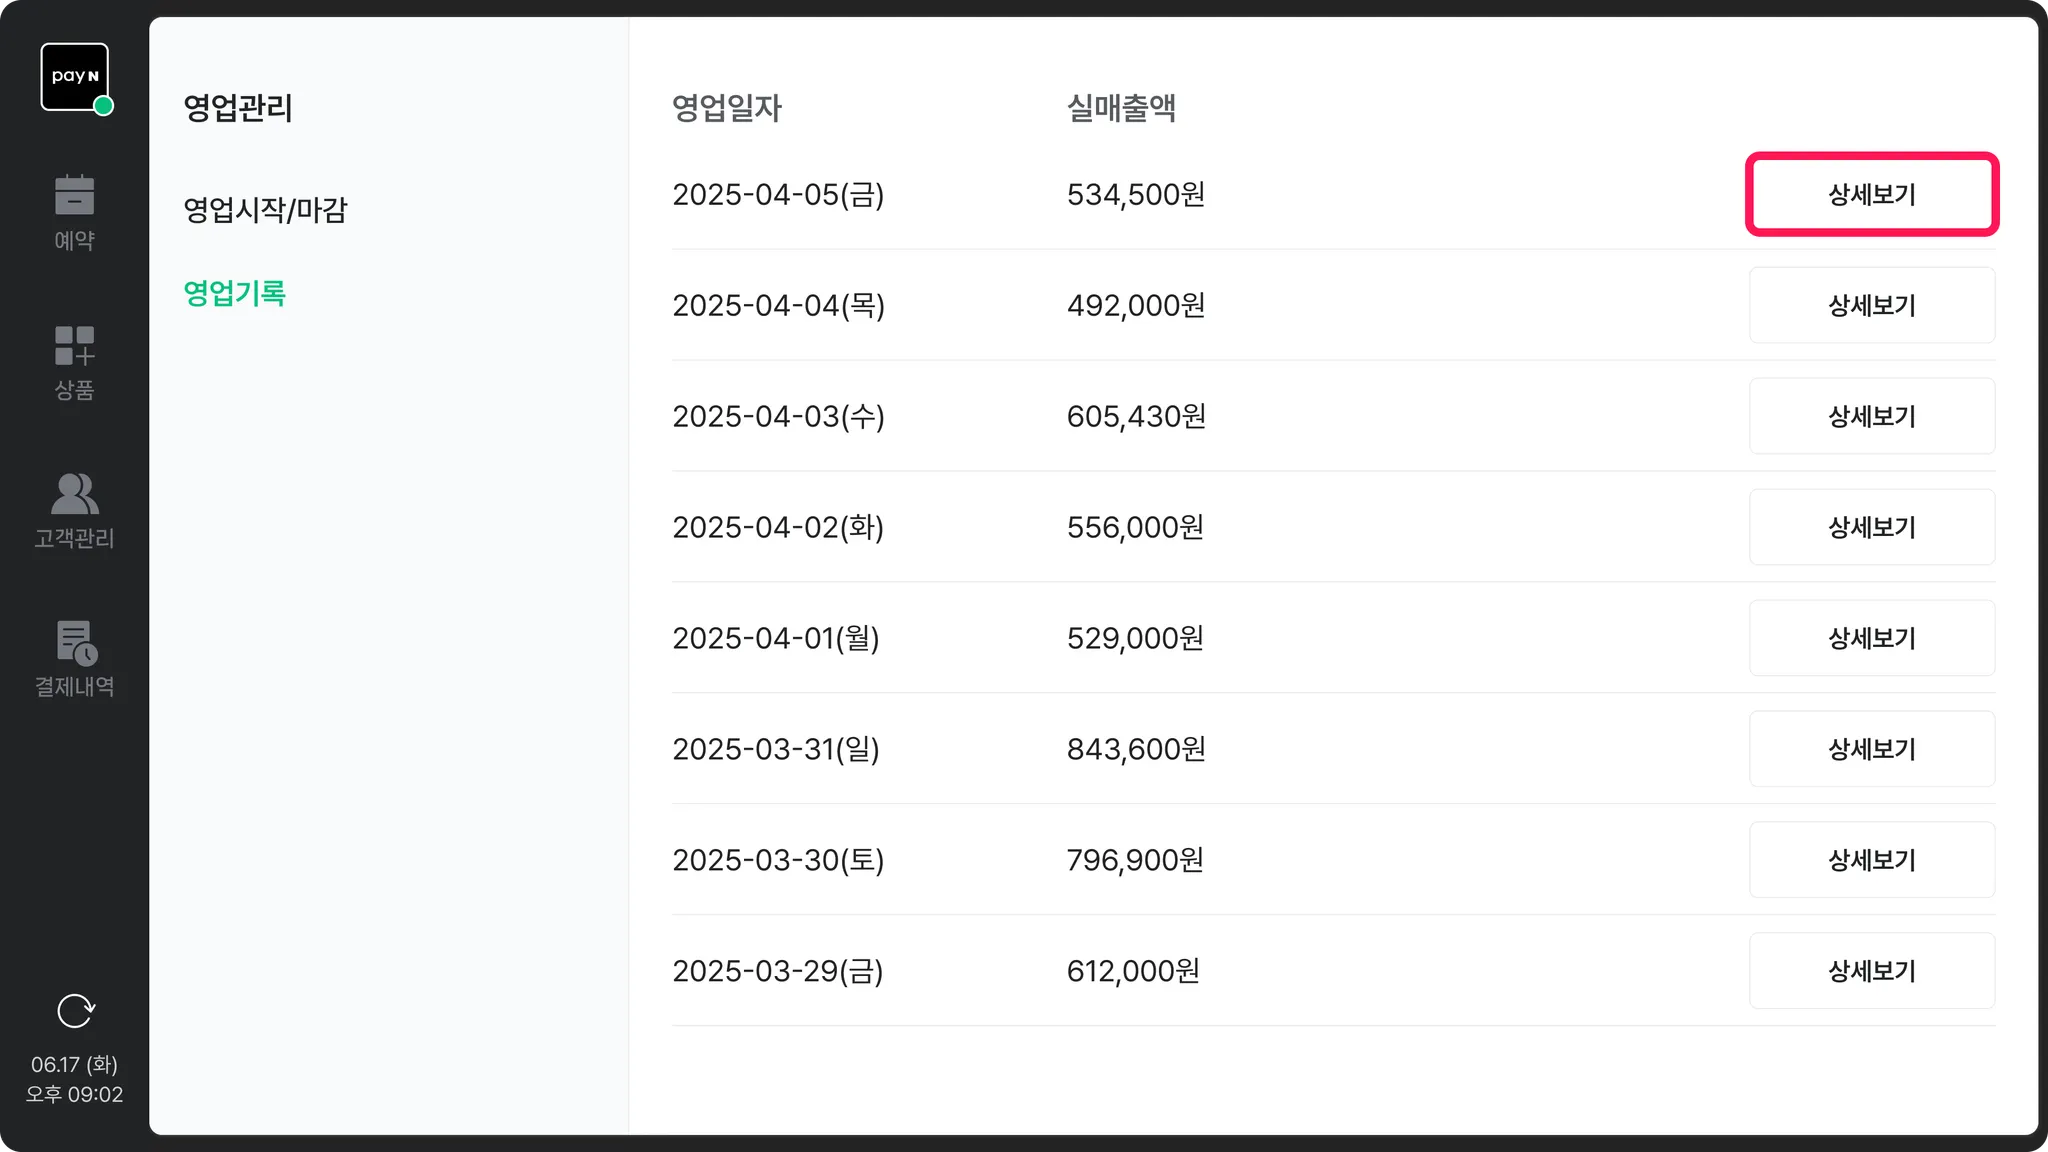Click the 실매출액 column header
2048x1152 pixels.
(1121, 108)
